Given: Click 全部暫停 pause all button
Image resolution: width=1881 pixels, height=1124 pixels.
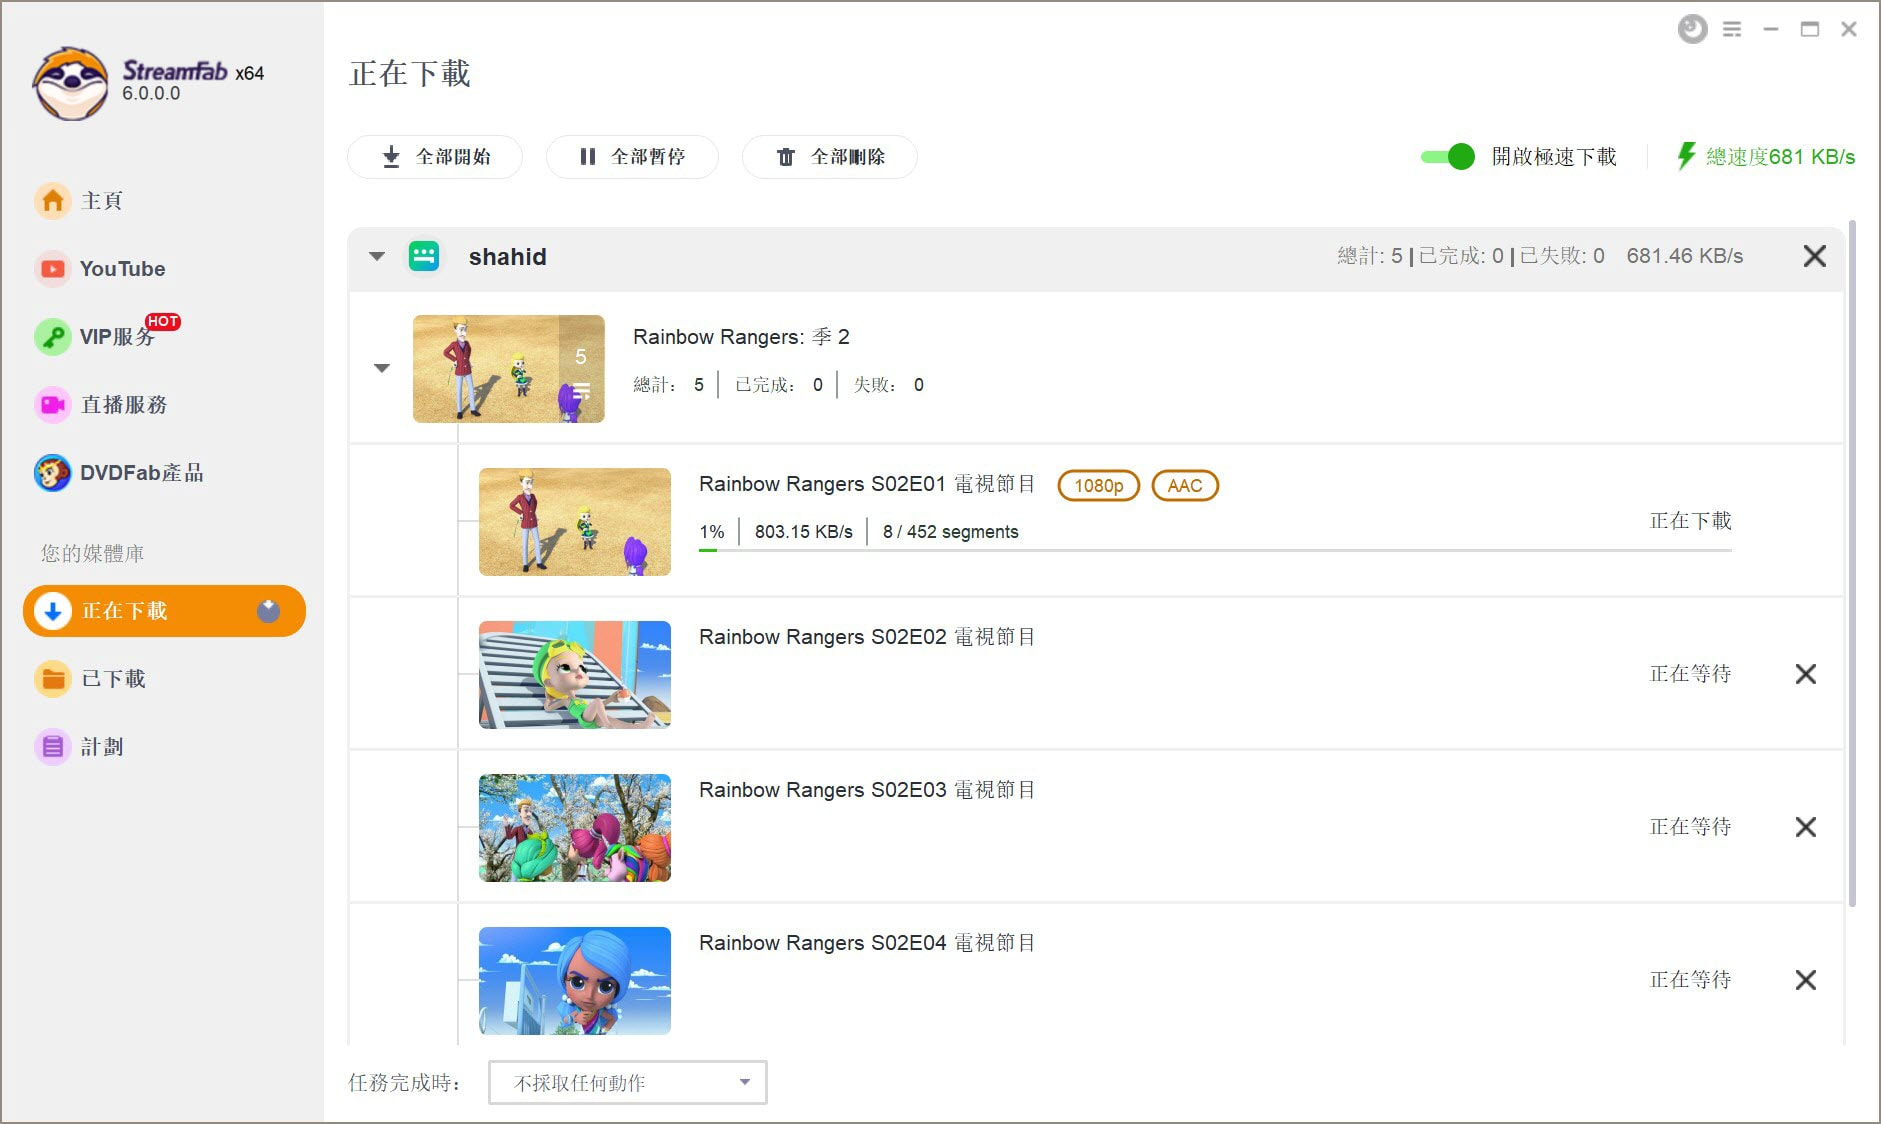Looking at the screenshot, I should tap(632, 157).
